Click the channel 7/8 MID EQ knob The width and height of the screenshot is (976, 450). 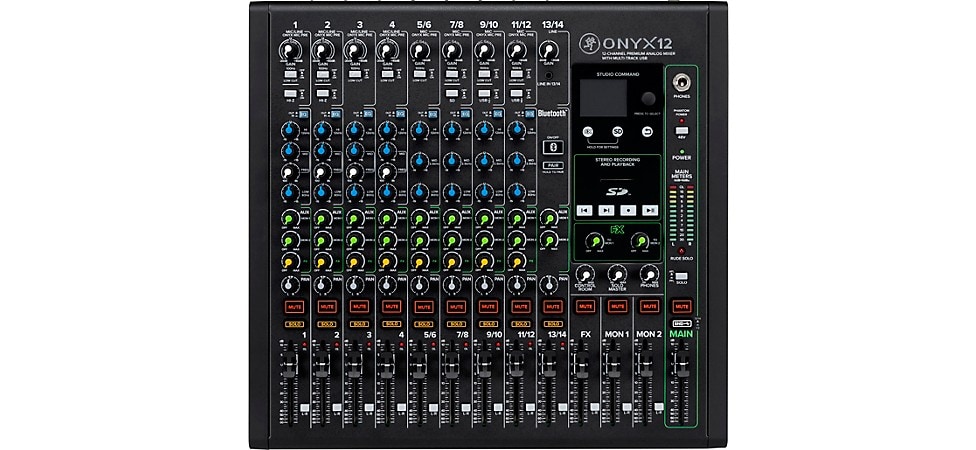click(451, 161)
